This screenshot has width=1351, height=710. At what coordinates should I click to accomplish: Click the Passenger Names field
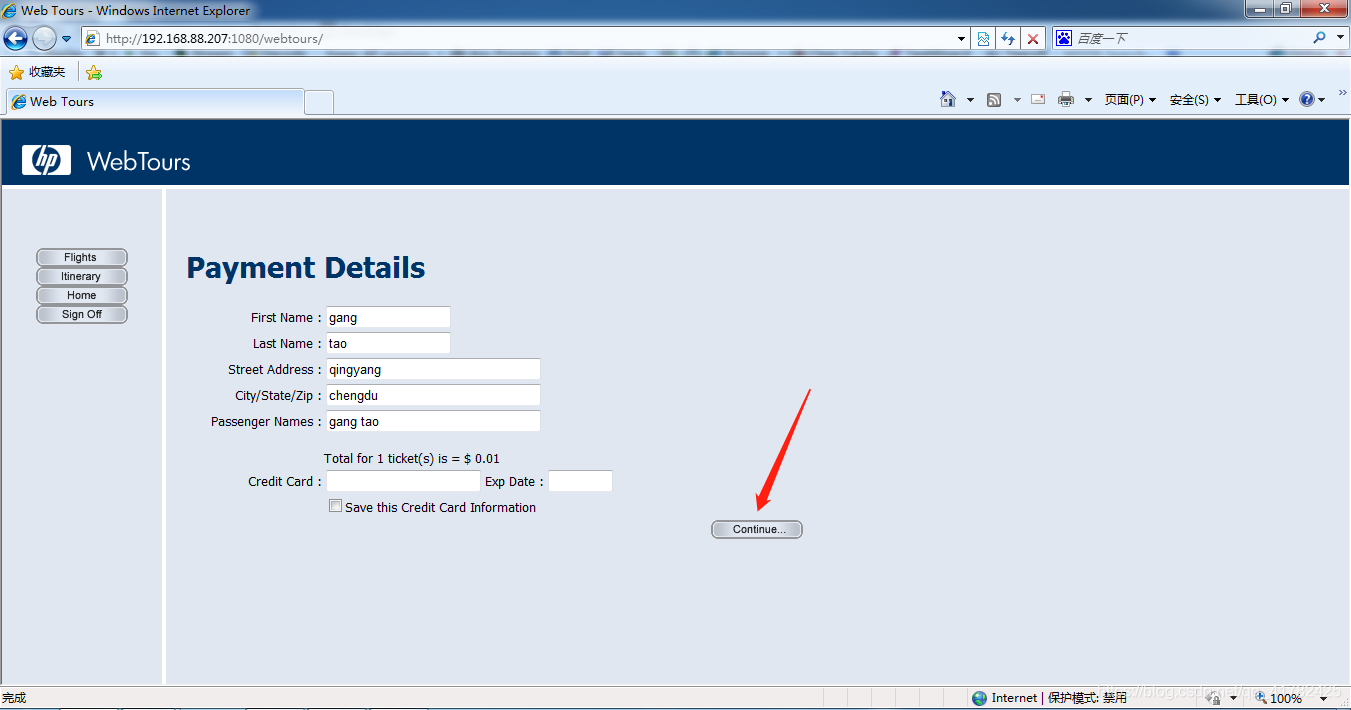click(433, 421)
